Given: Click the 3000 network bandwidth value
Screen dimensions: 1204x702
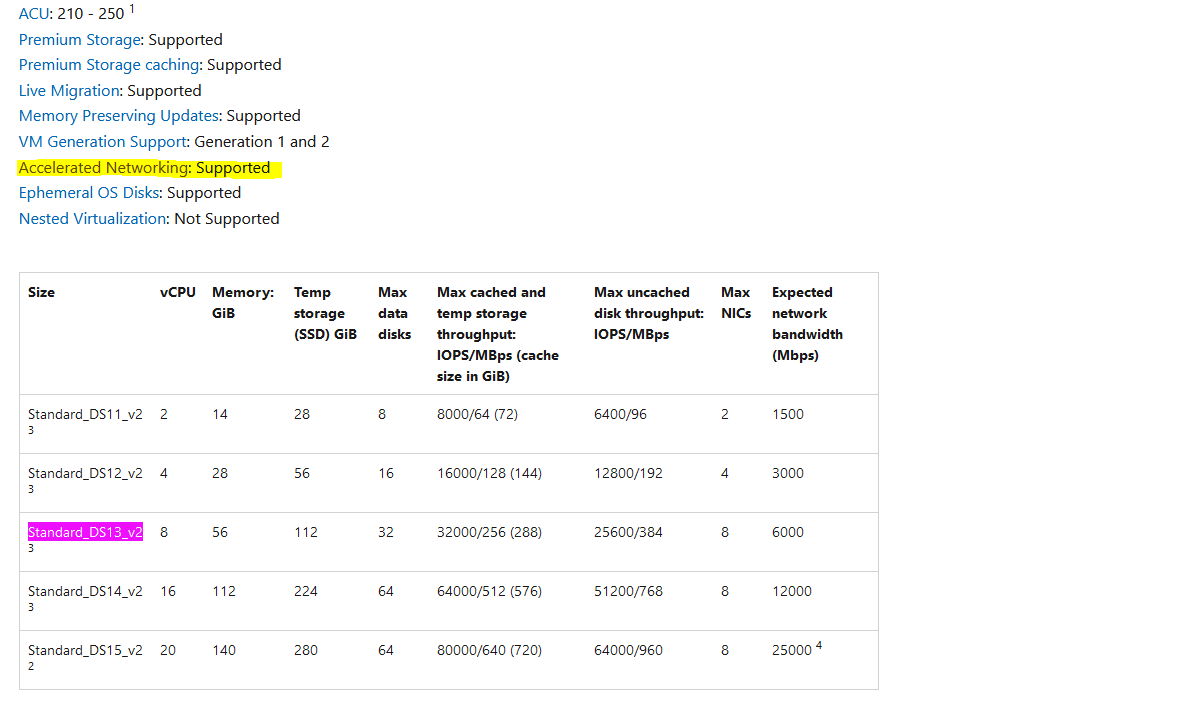Looking at the screenshot, I should coord(788,473).
